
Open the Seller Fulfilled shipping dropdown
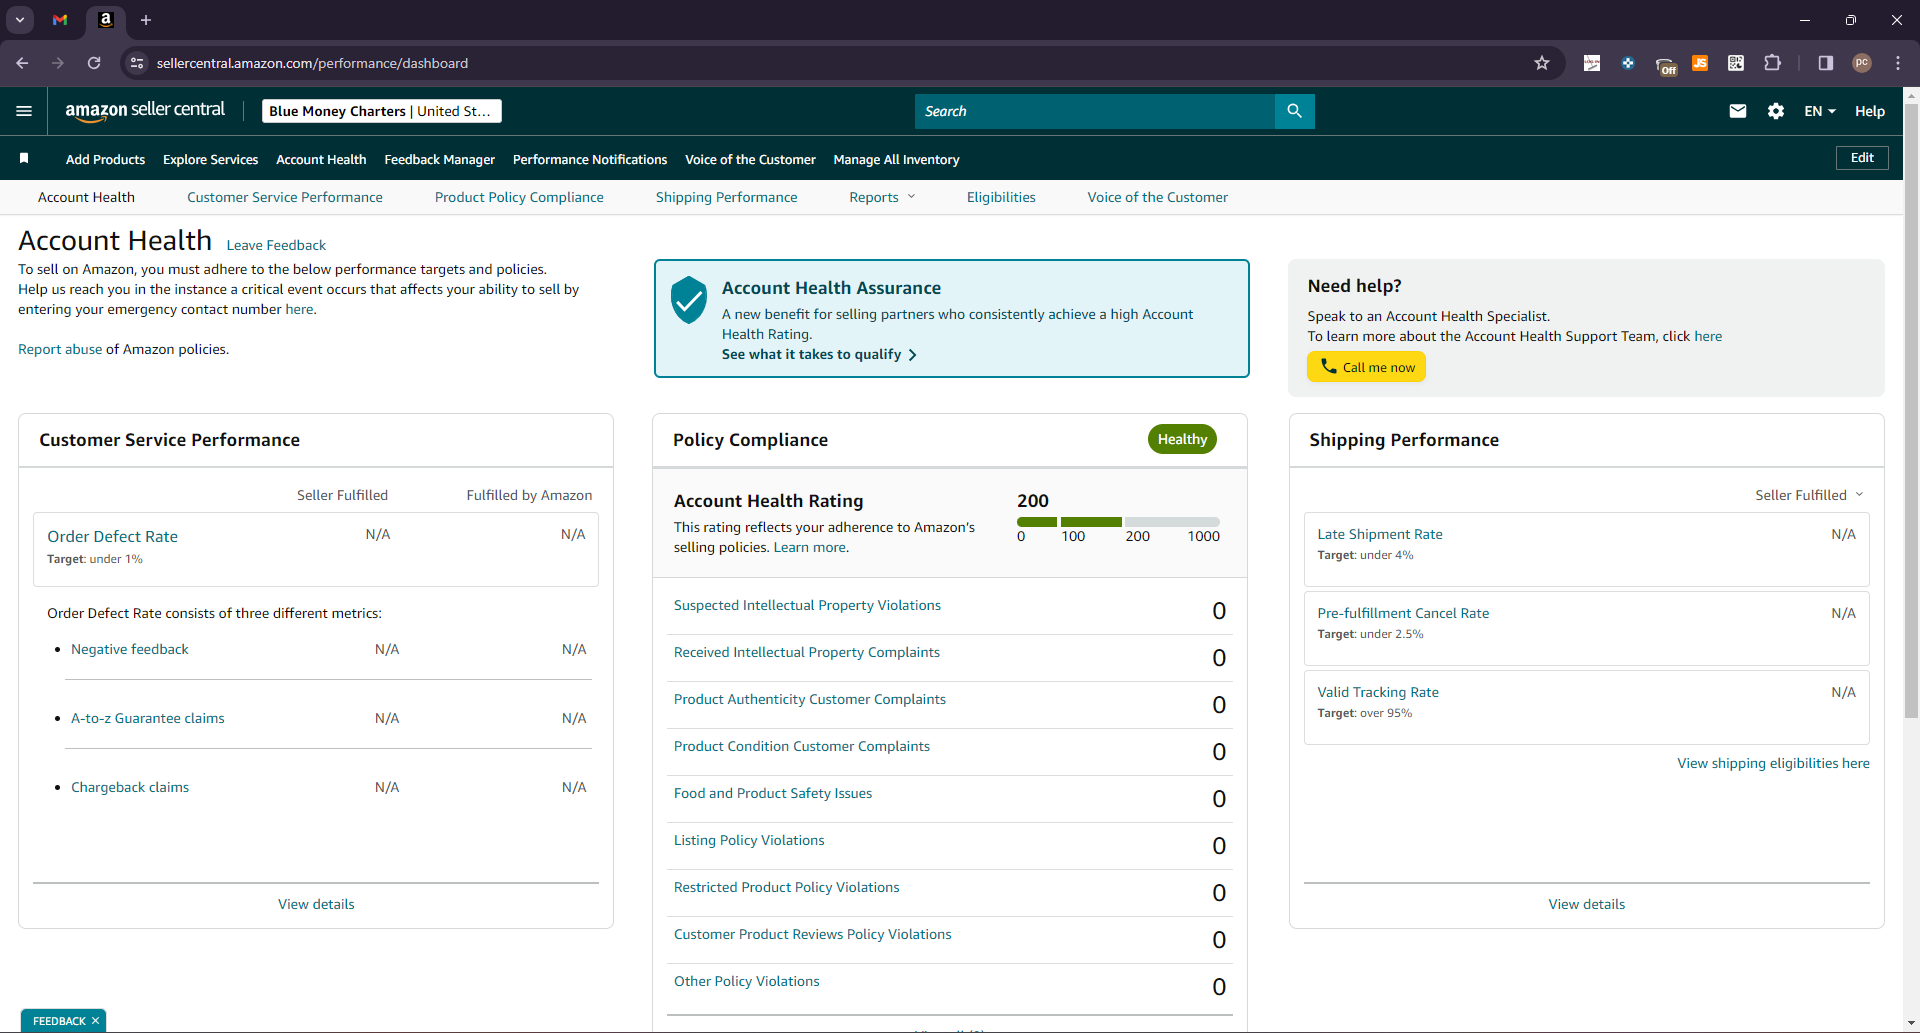[1809, 495]
